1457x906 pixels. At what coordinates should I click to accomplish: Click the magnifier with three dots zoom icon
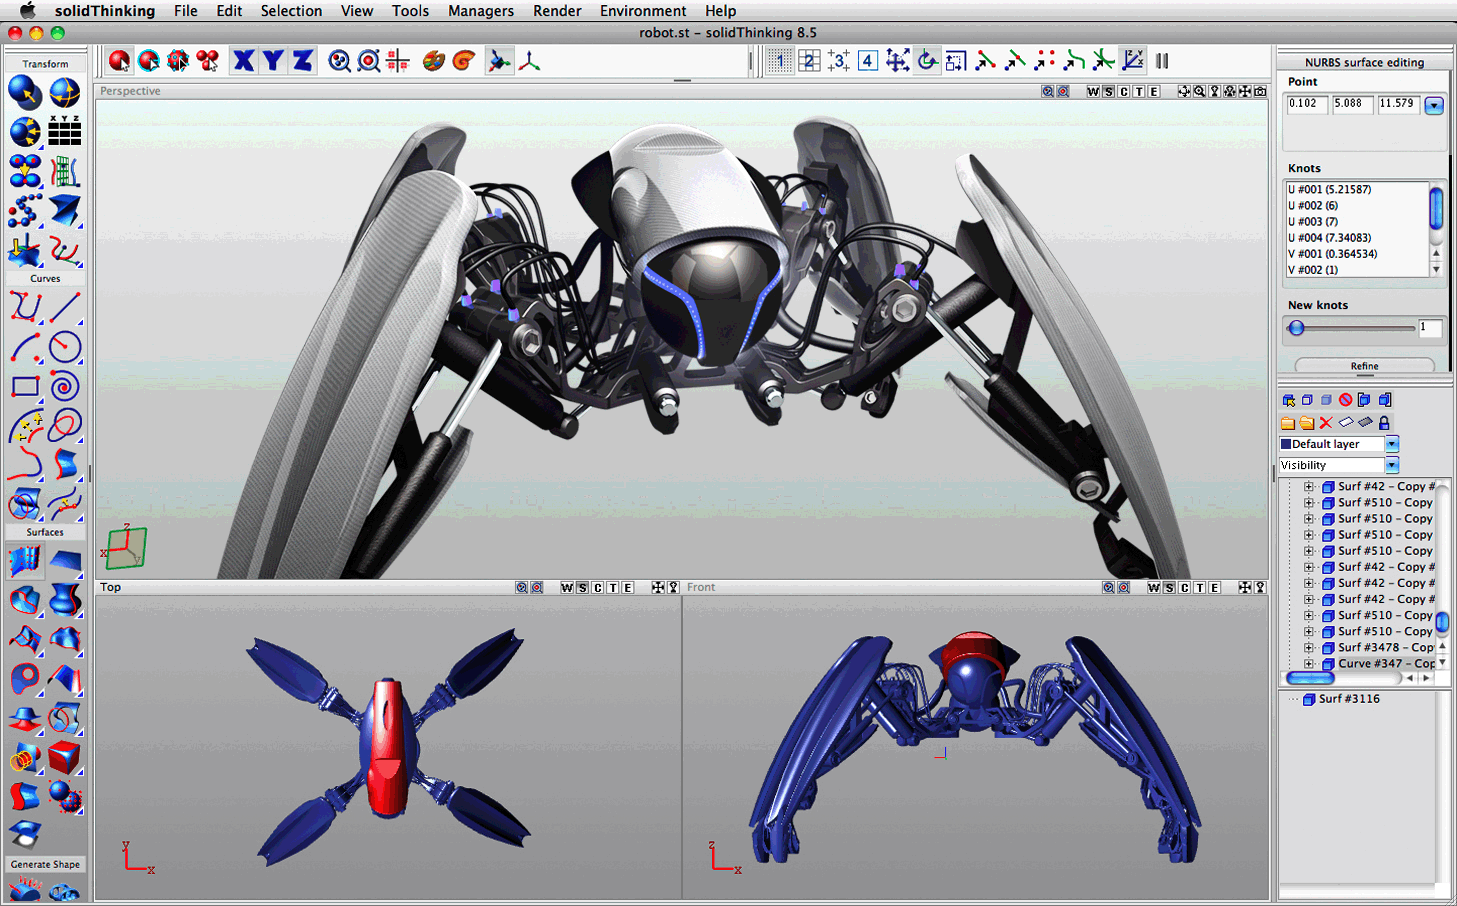point(340,61)
